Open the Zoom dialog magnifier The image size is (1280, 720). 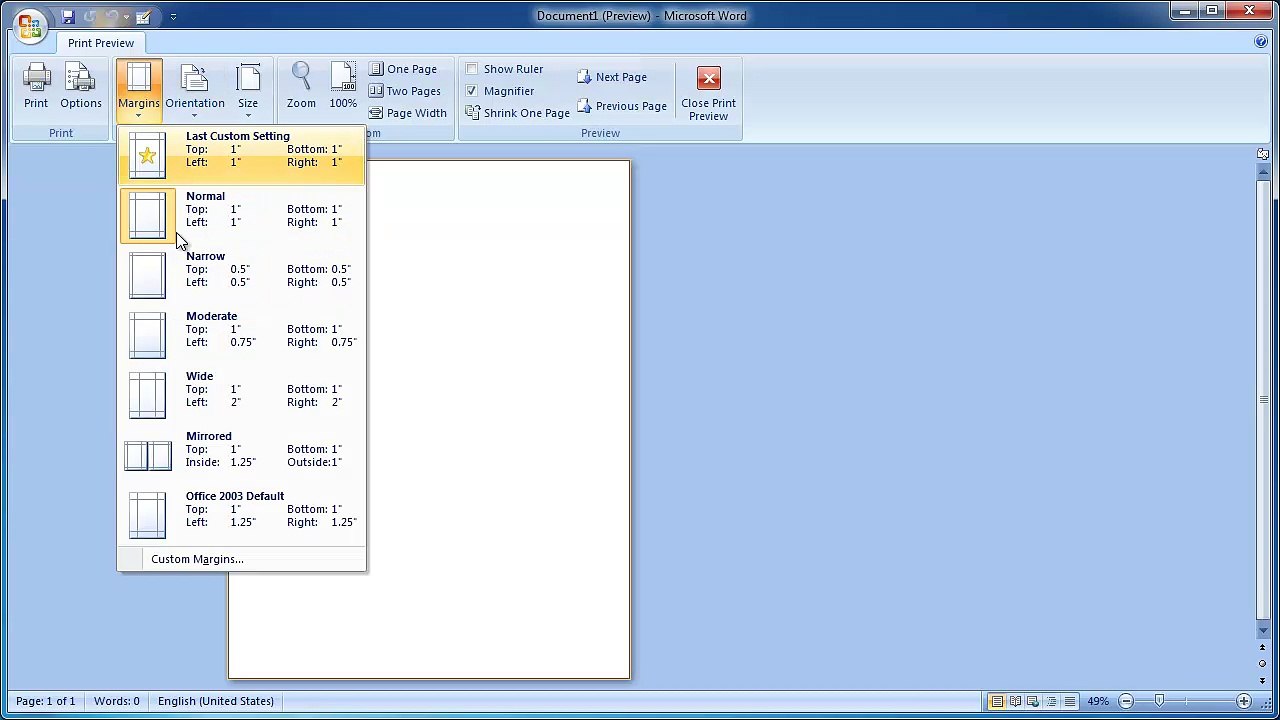(x=301, y=86)
